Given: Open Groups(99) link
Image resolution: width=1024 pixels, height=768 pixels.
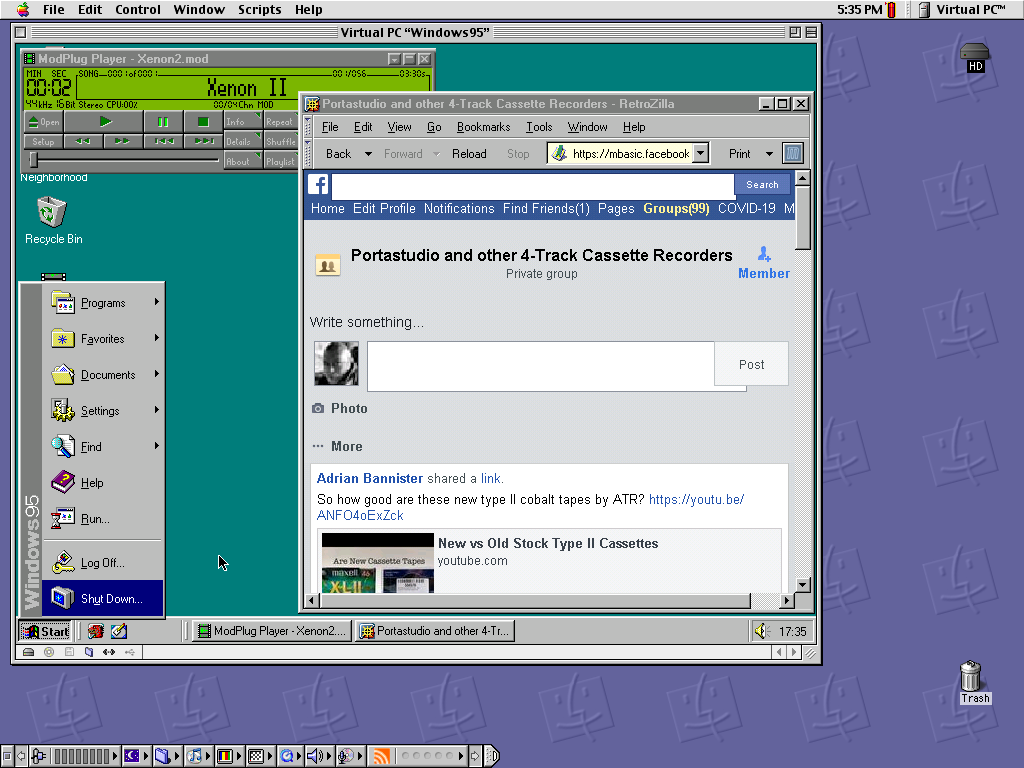Looking at the screenshot, I should tap(676, 208).
